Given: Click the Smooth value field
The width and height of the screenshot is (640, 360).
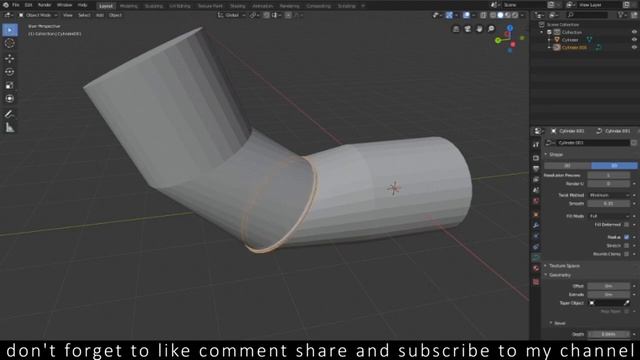Looking at the screenshot, I should click(609, 203).
